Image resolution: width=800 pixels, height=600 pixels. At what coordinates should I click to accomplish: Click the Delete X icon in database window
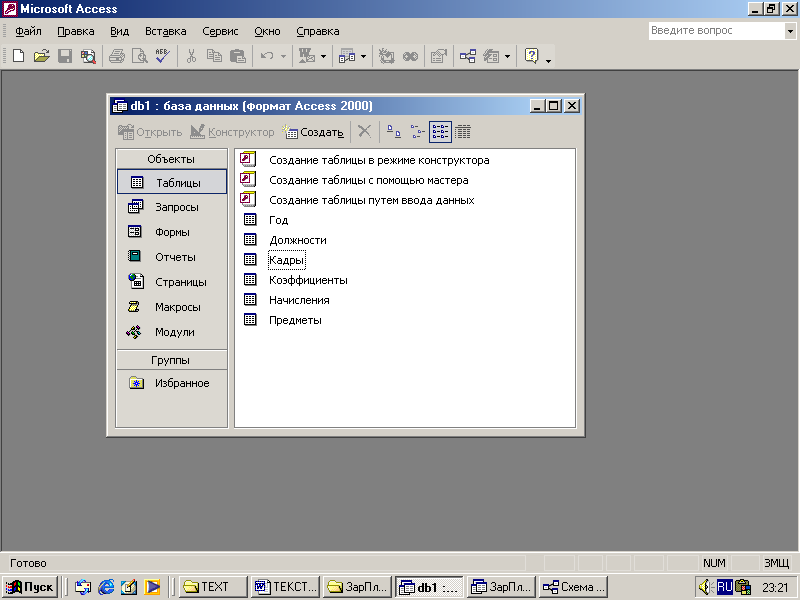coord(364,132)
